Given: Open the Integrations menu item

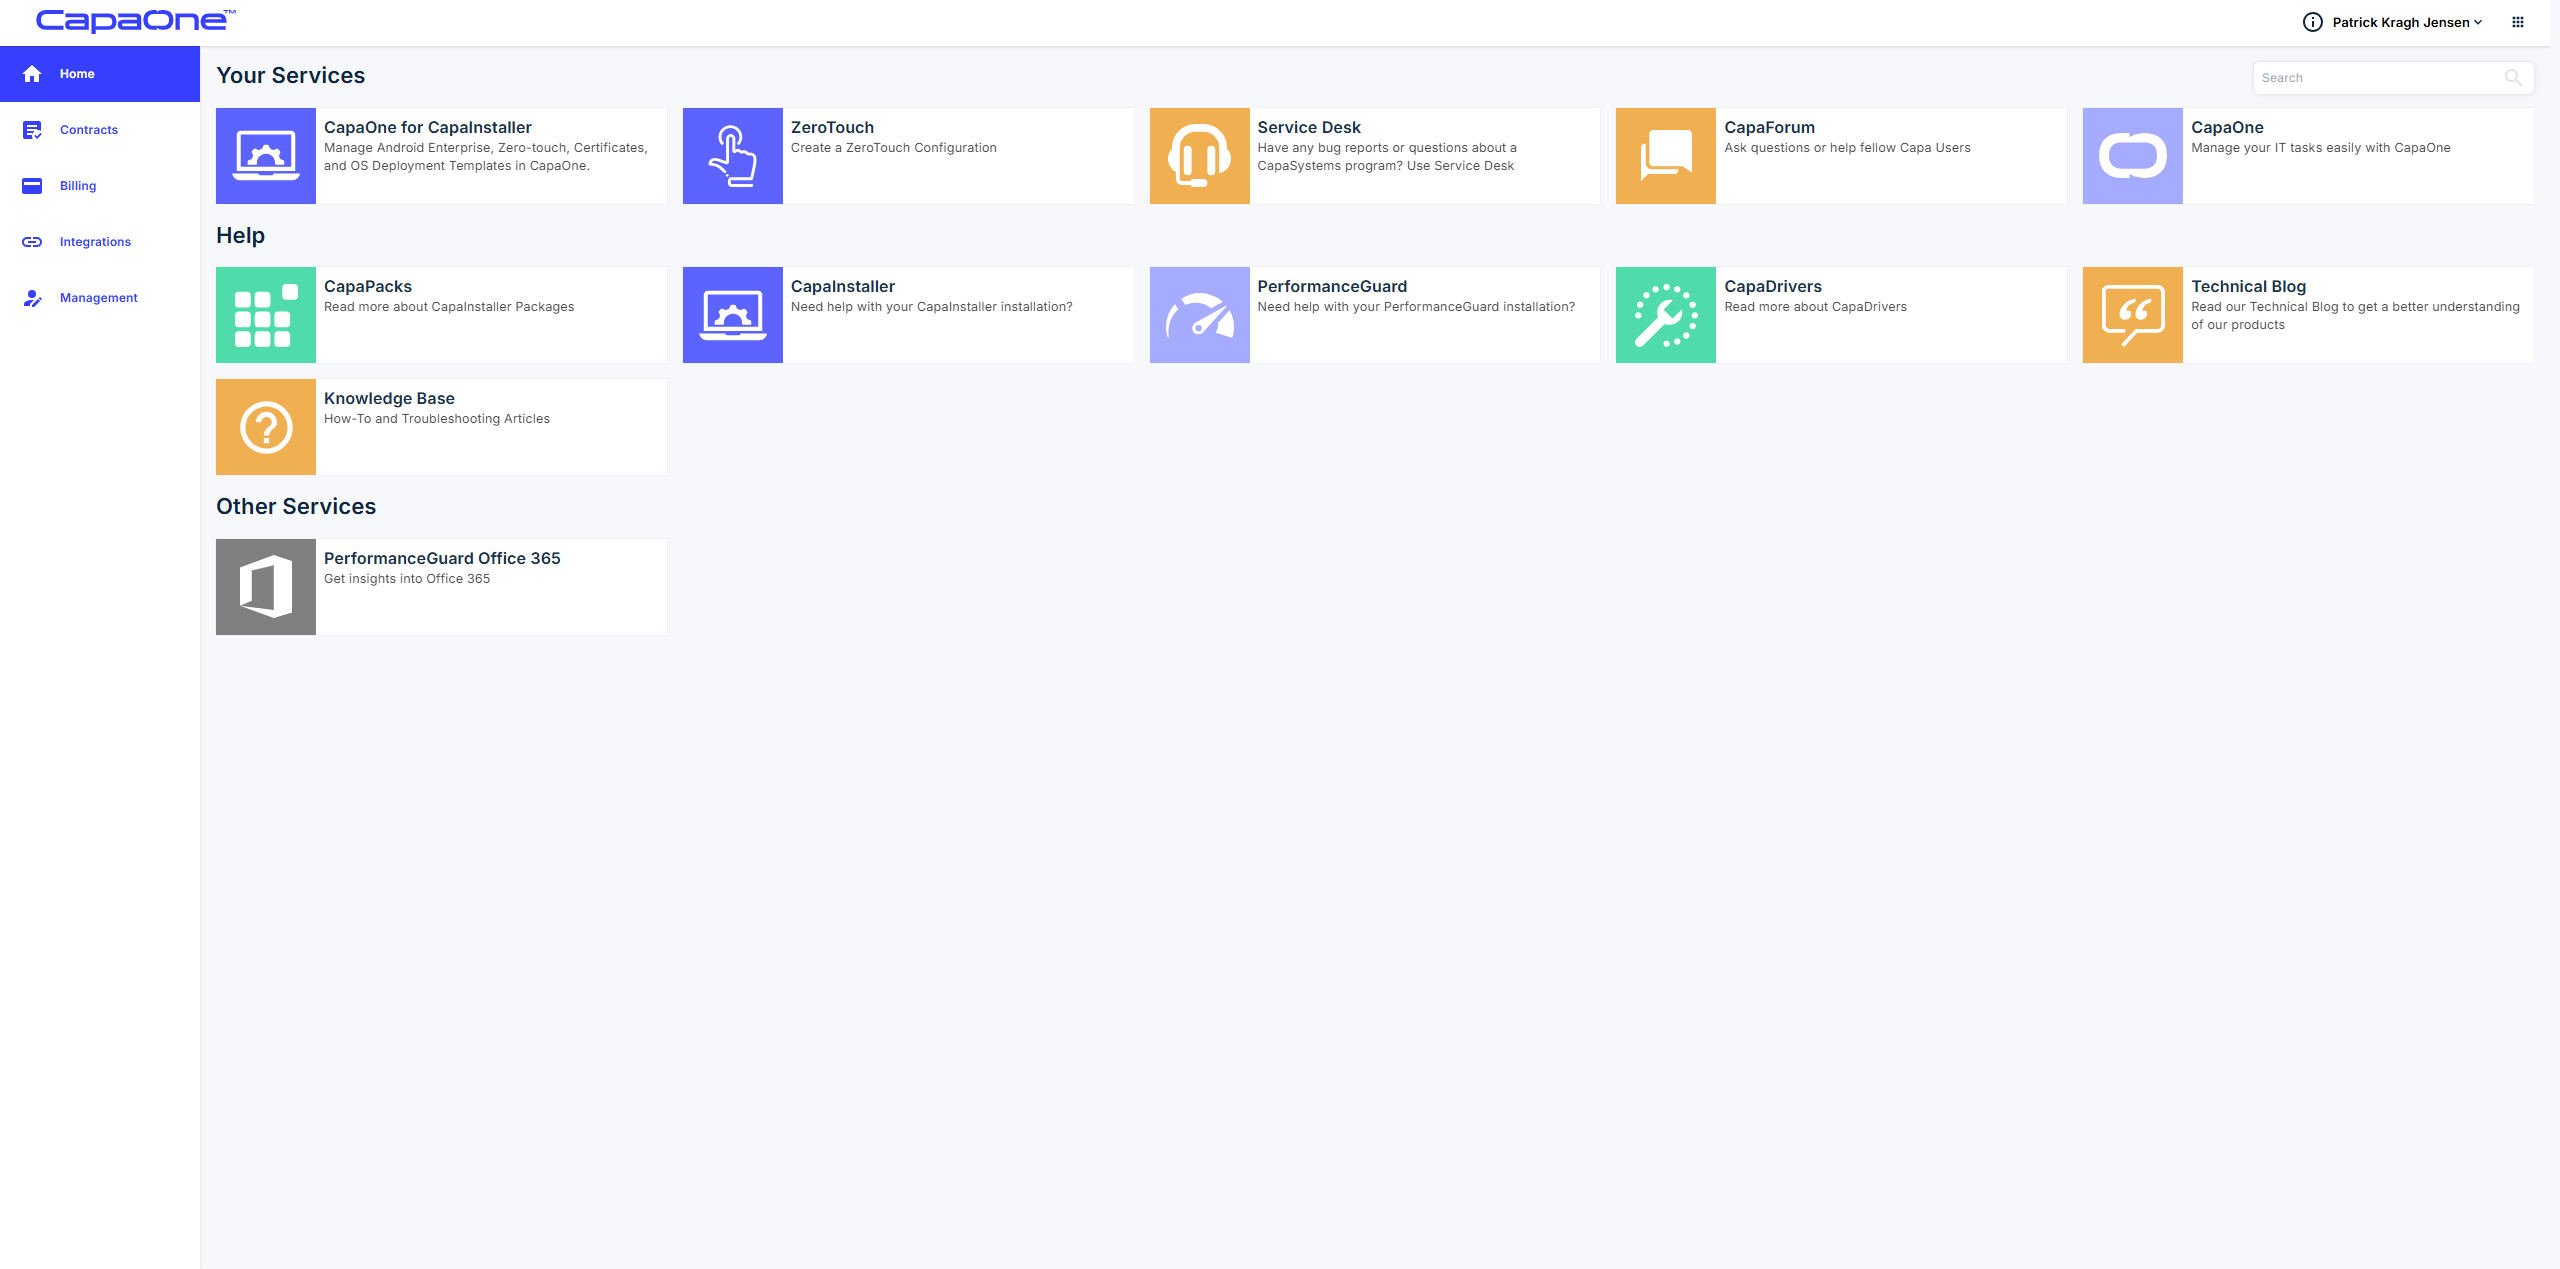Looking at the screenshot, I should [x=100, y=242].
